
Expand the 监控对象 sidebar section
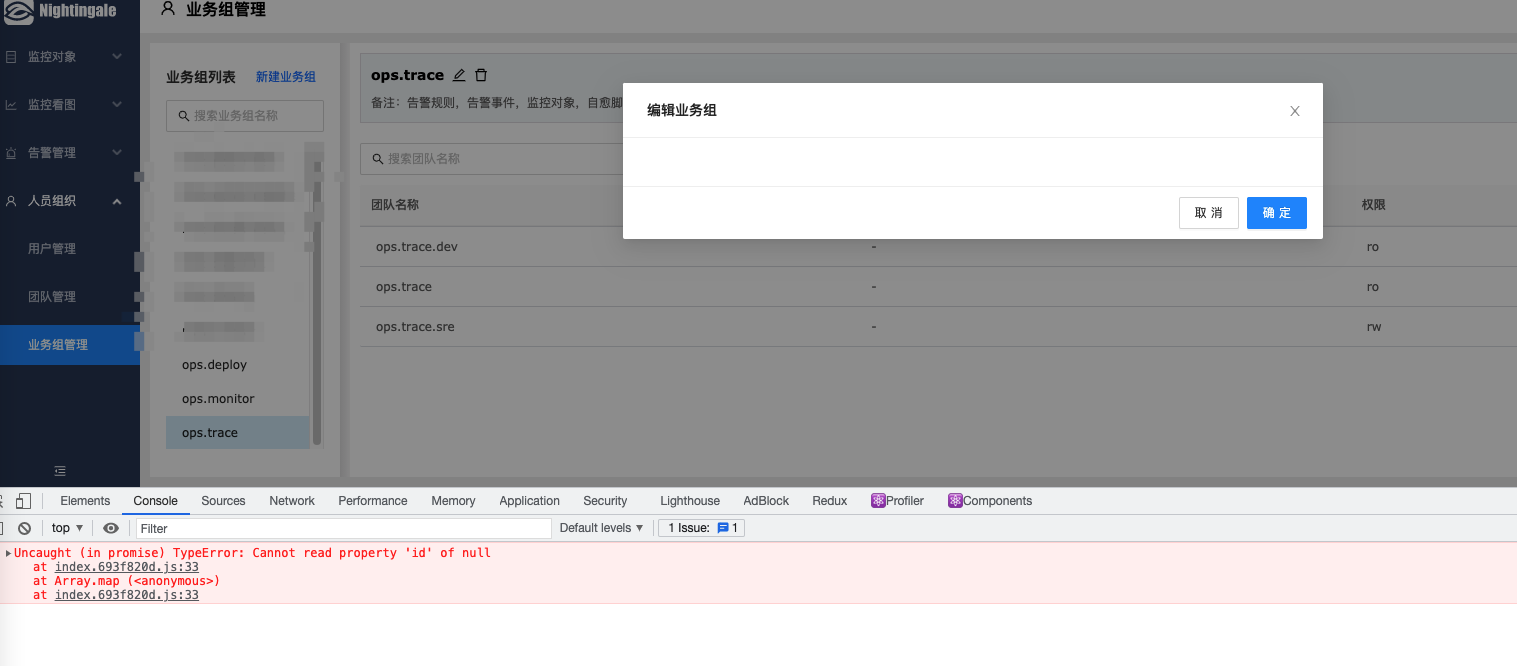[117, 56]
